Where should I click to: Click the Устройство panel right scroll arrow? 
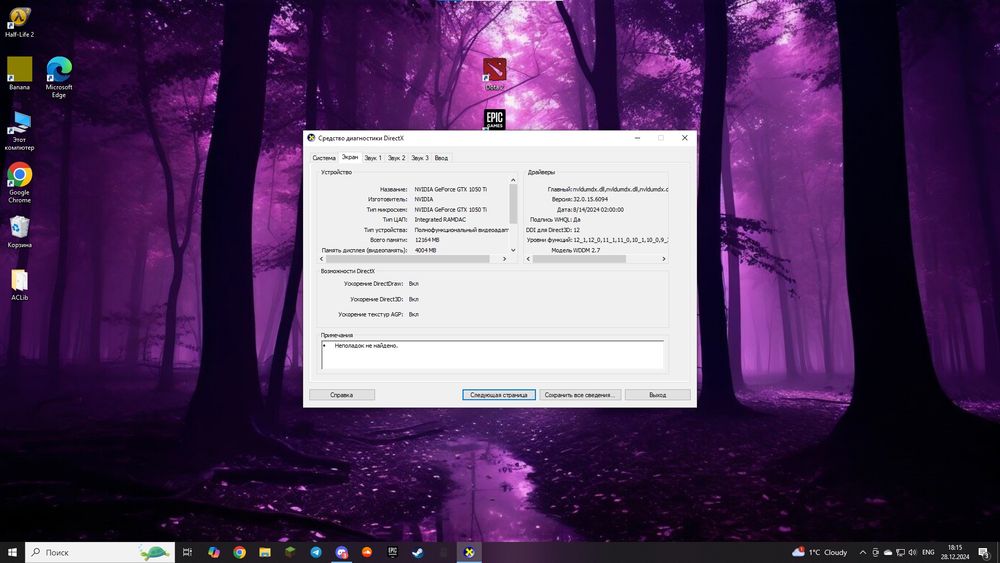pyautogui.click(x=504, y=259)
